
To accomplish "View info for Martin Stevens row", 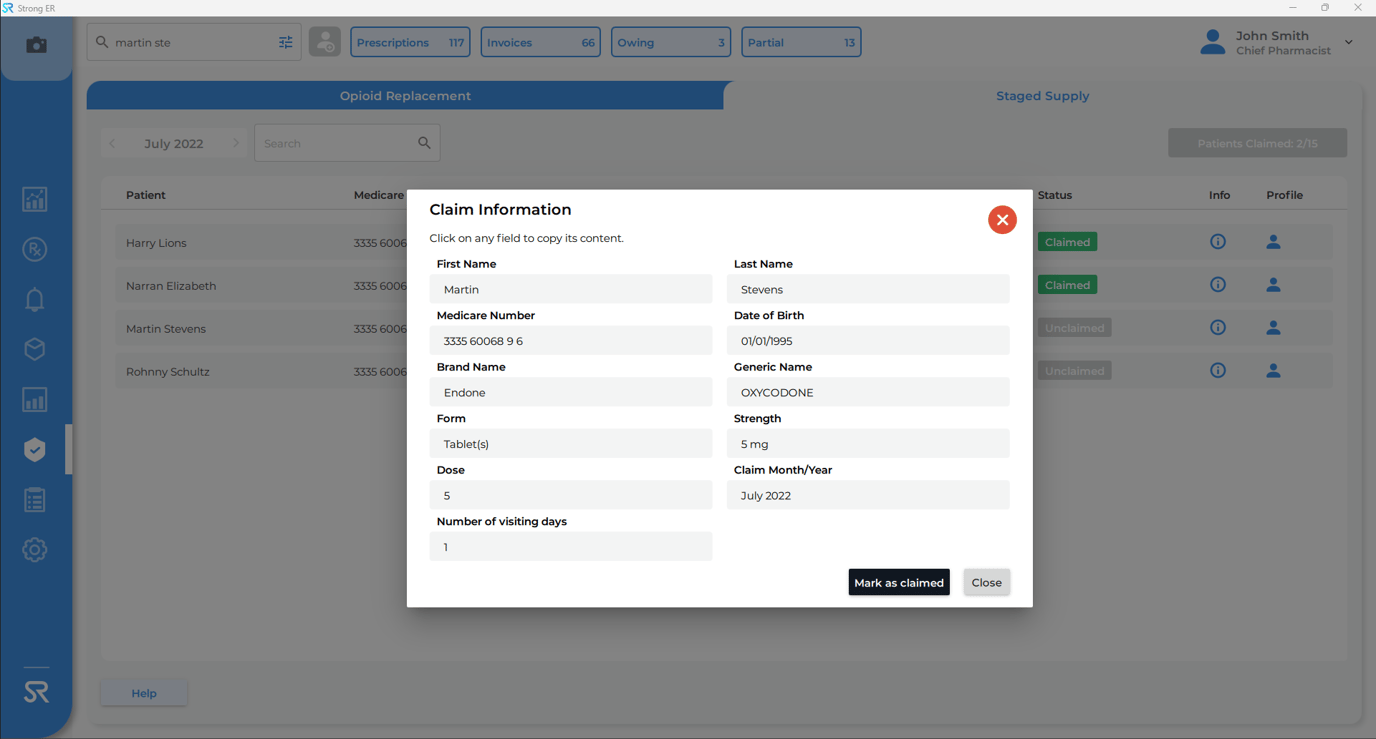I will pos(1218,327).
